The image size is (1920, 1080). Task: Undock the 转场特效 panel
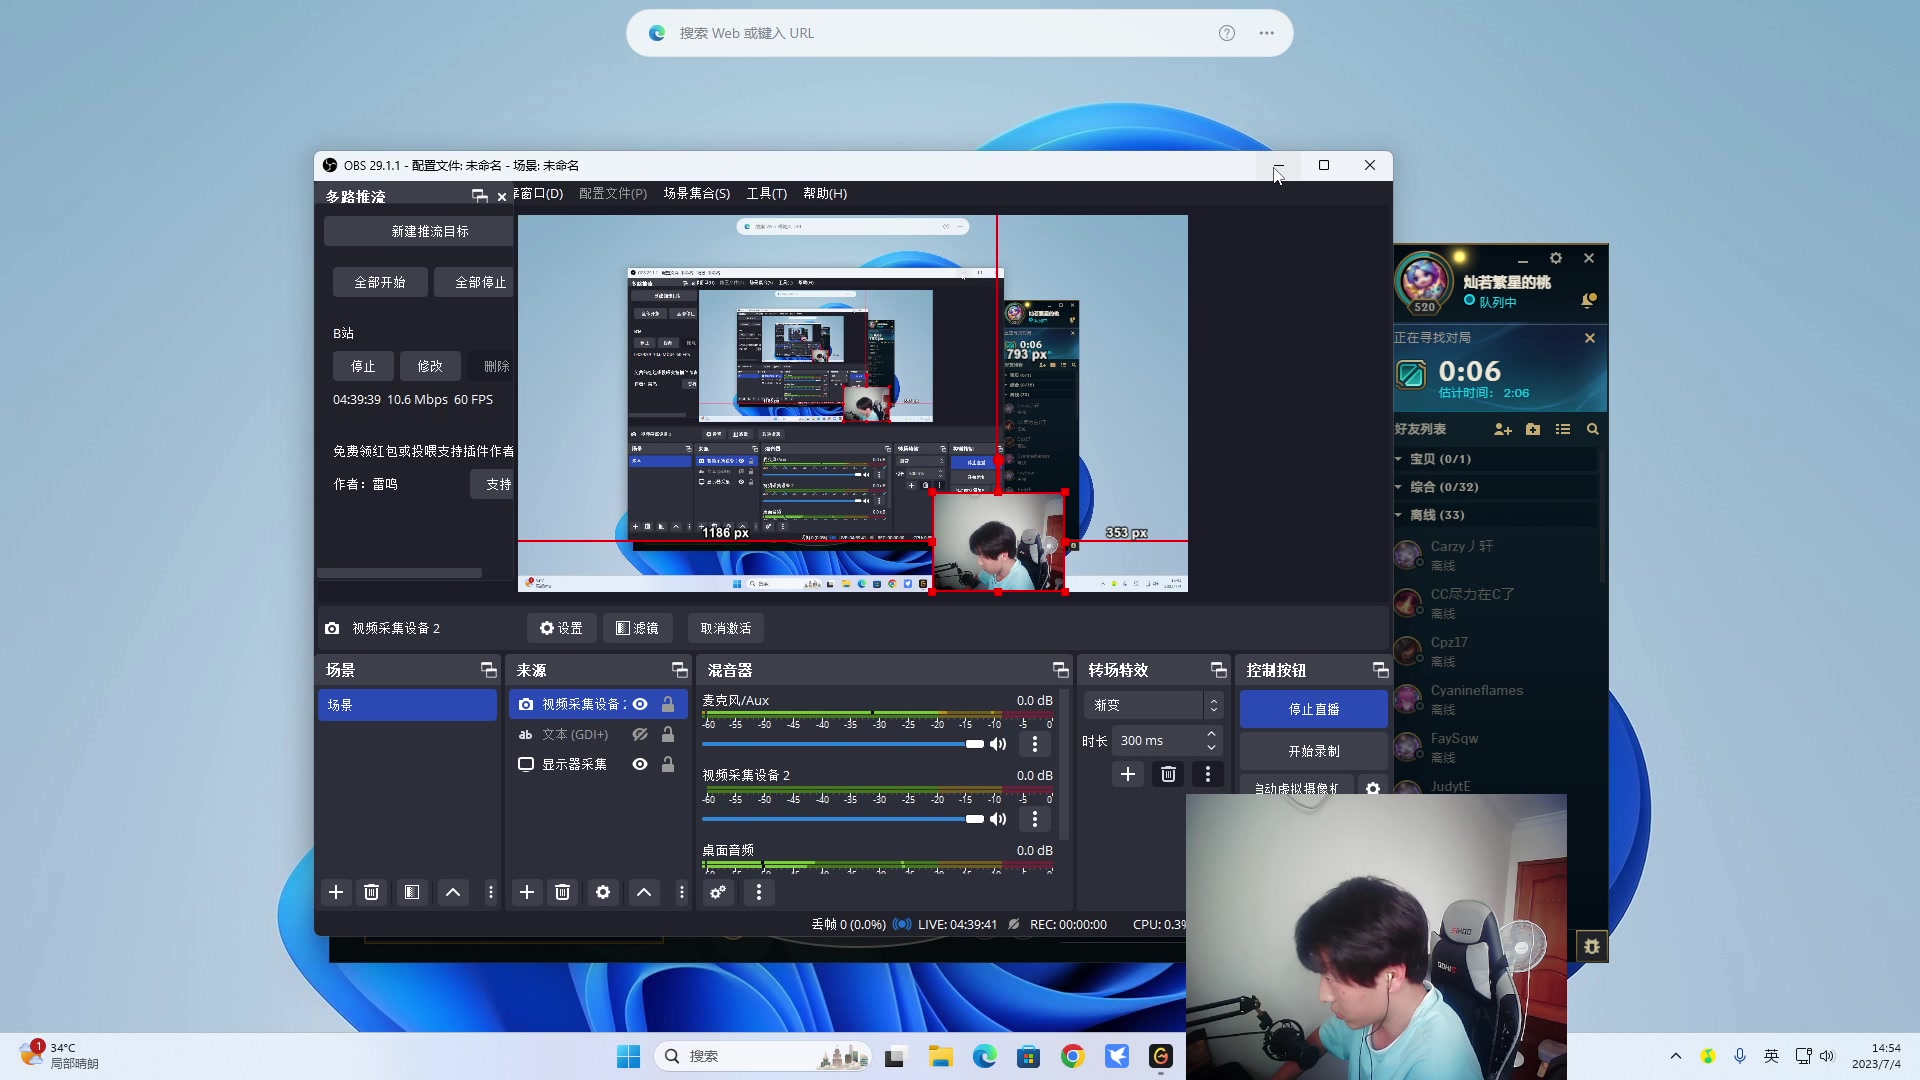coord(1218,670)
